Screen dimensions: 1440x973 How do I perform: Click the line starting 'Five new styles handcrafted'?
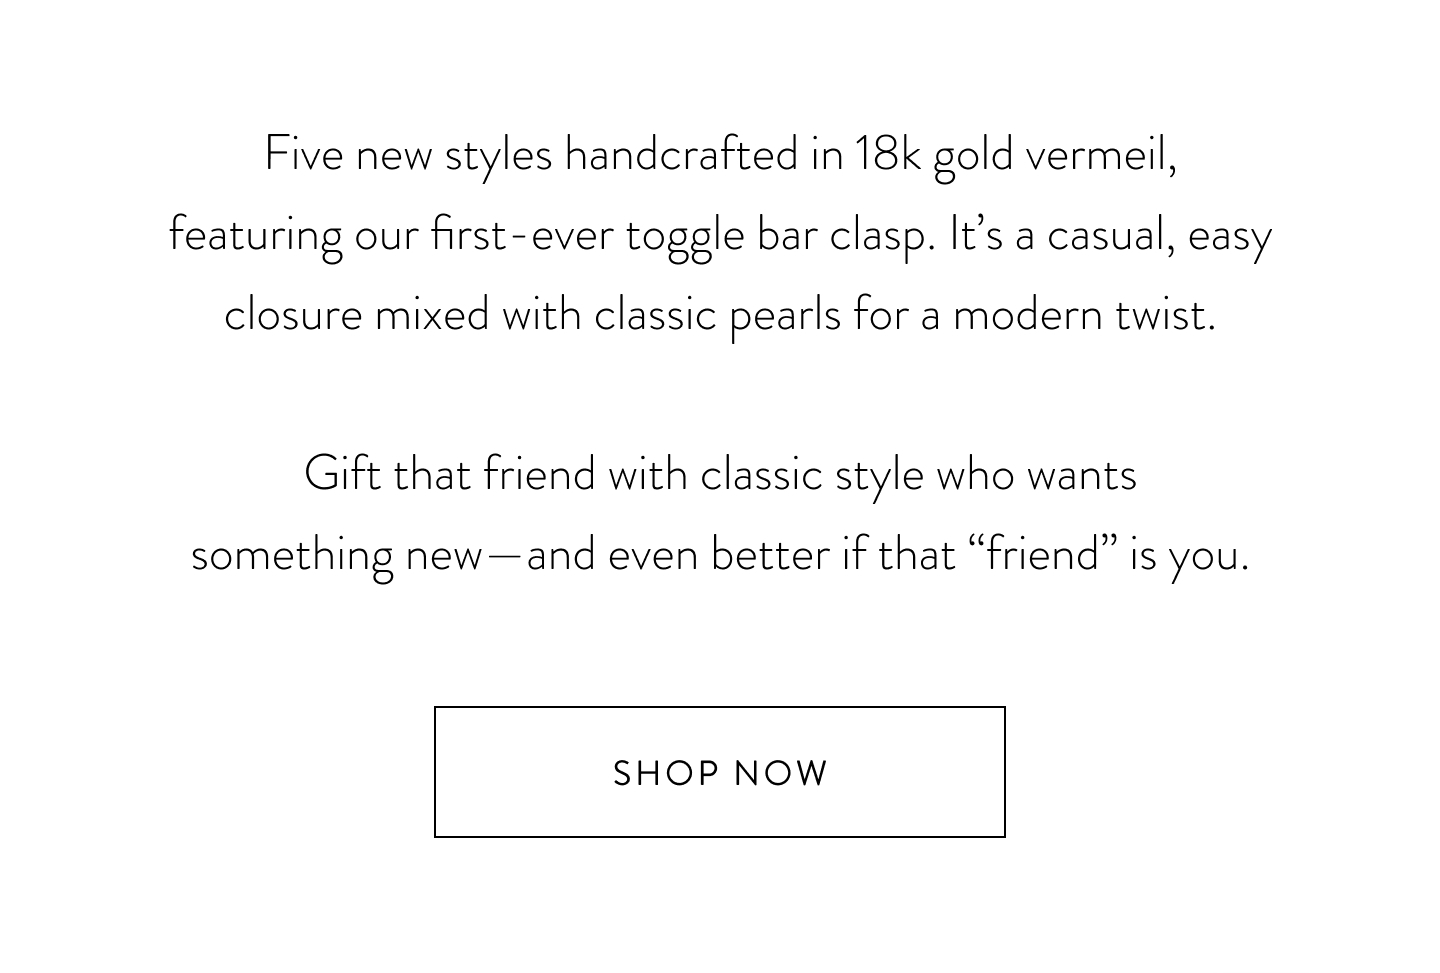tap(720, 156)
